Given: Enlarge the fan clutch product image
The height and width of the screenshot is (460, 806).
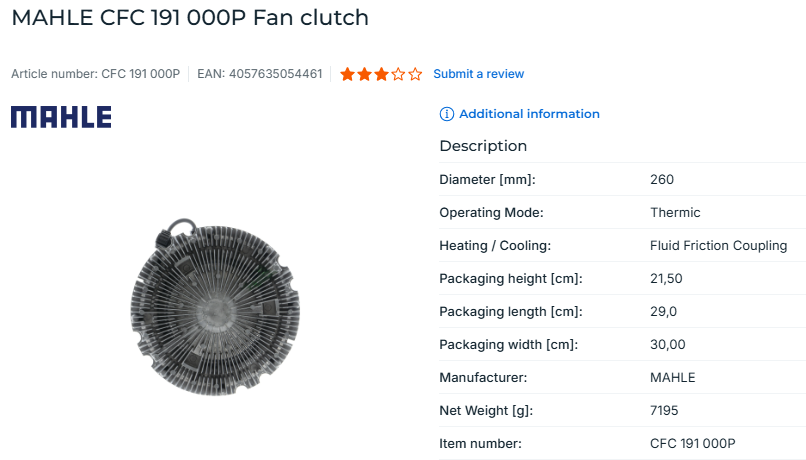Looking at the screenshot, I should pos(216,302).
